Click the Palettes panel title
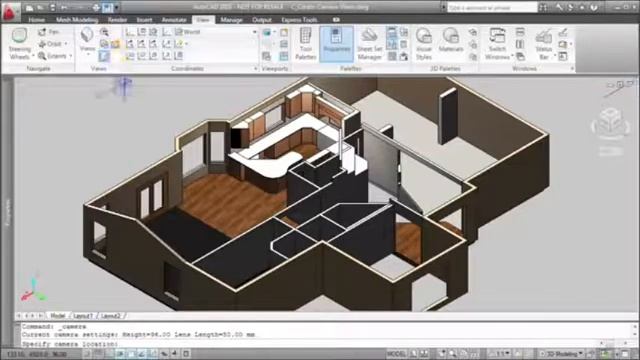The height and width of the screenshot is (360, 640). click(x=351, y=69)
